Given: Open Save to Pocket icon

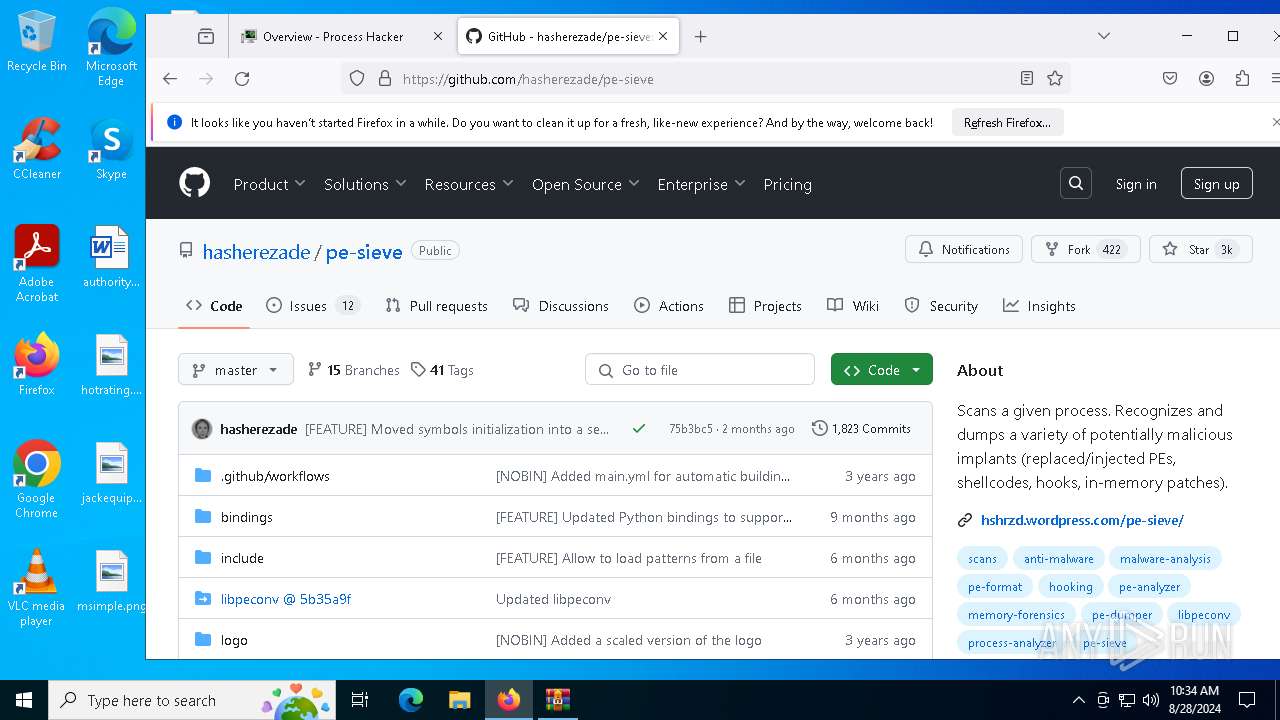Looking at the screenshot, I should pos(1170,79).
